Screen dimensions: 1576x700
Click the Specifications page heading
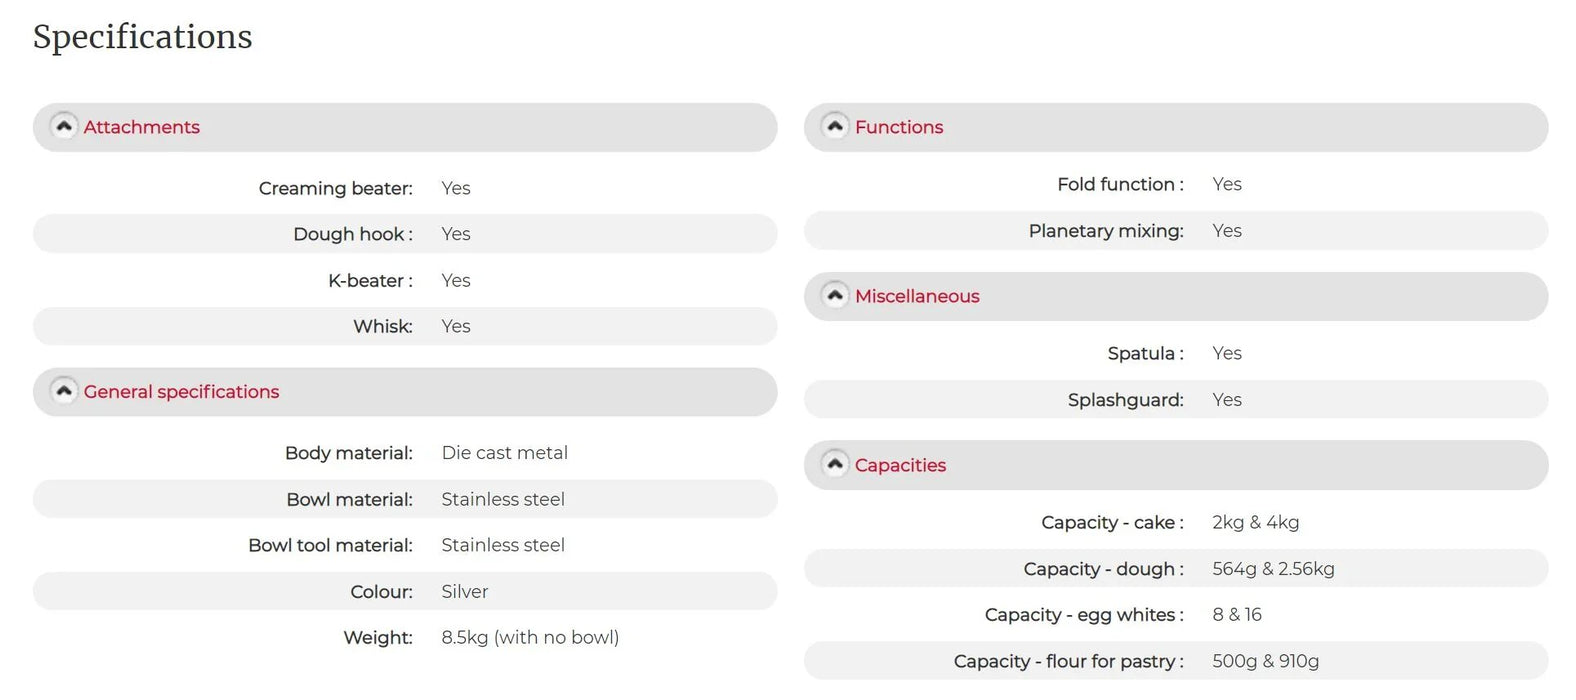tap(143, 37)
